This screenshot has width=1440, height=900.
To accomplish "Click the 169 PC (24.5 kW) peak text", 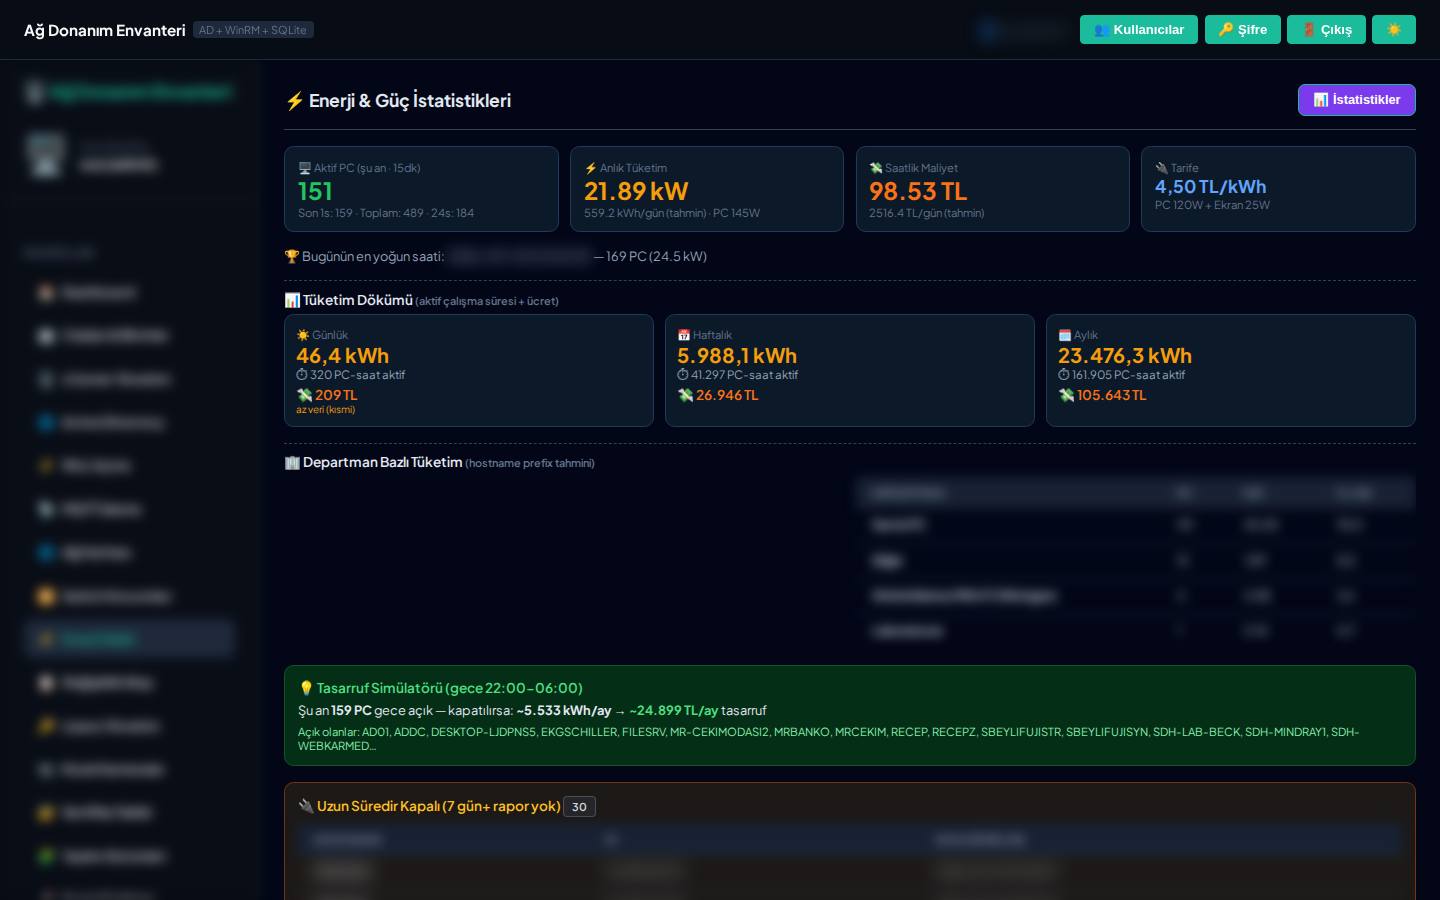I will pyautogui.click(x=656, y=256).
